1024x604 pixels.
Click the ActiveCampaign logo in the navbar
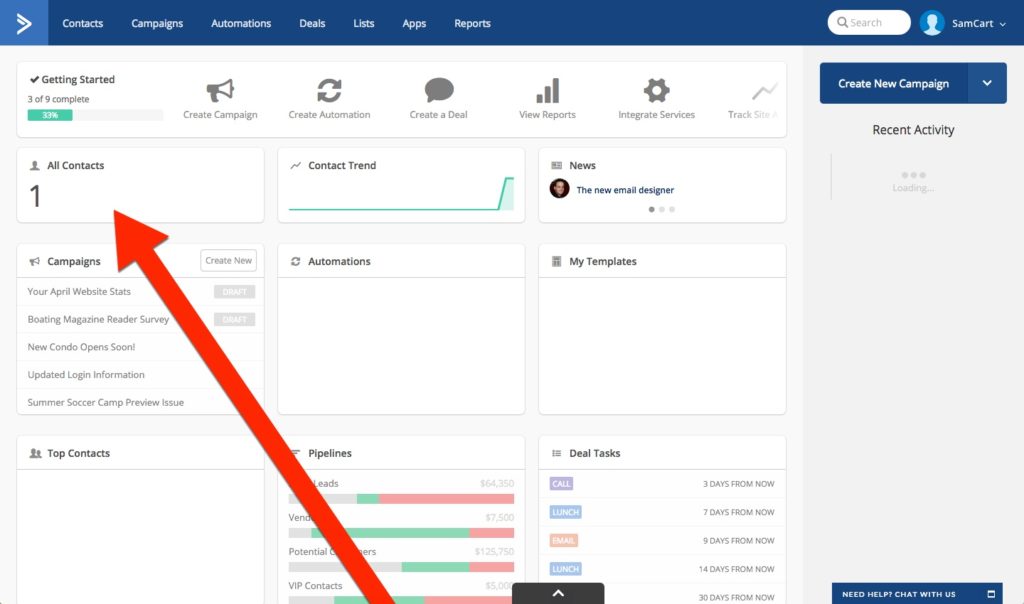pyautogui.click(x=22, y=21)
